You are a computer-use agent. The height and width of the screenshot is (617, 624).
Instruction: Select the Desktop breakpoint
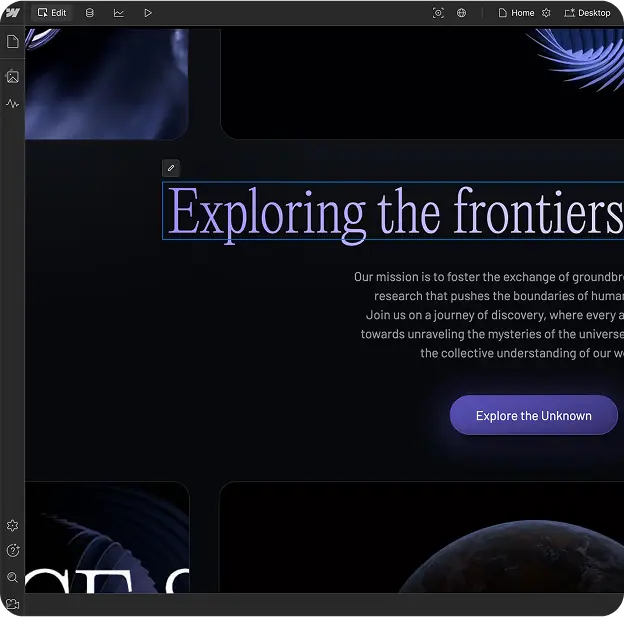[x=587, y=13]
